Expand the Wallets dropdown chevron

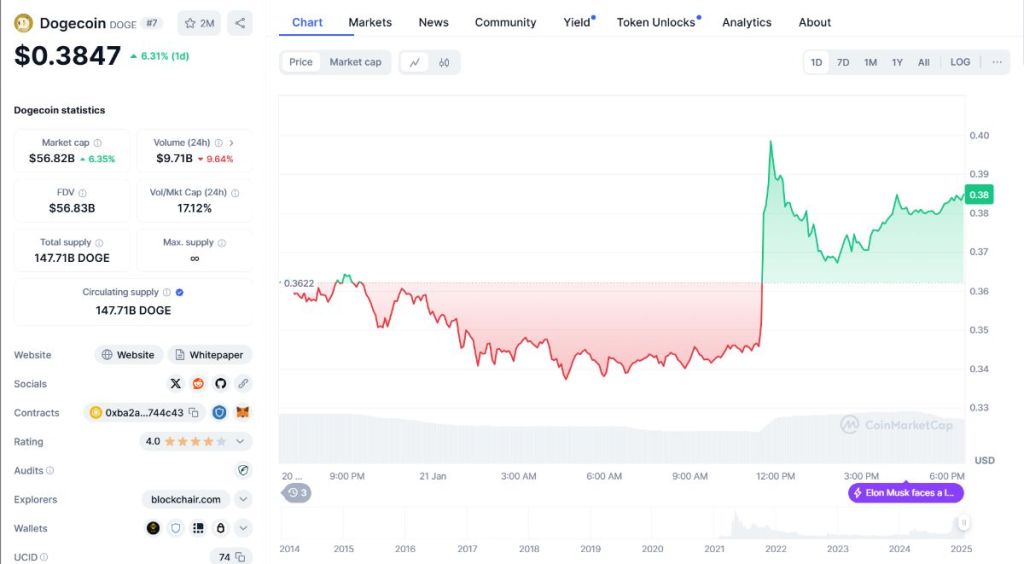click(243, 528)
